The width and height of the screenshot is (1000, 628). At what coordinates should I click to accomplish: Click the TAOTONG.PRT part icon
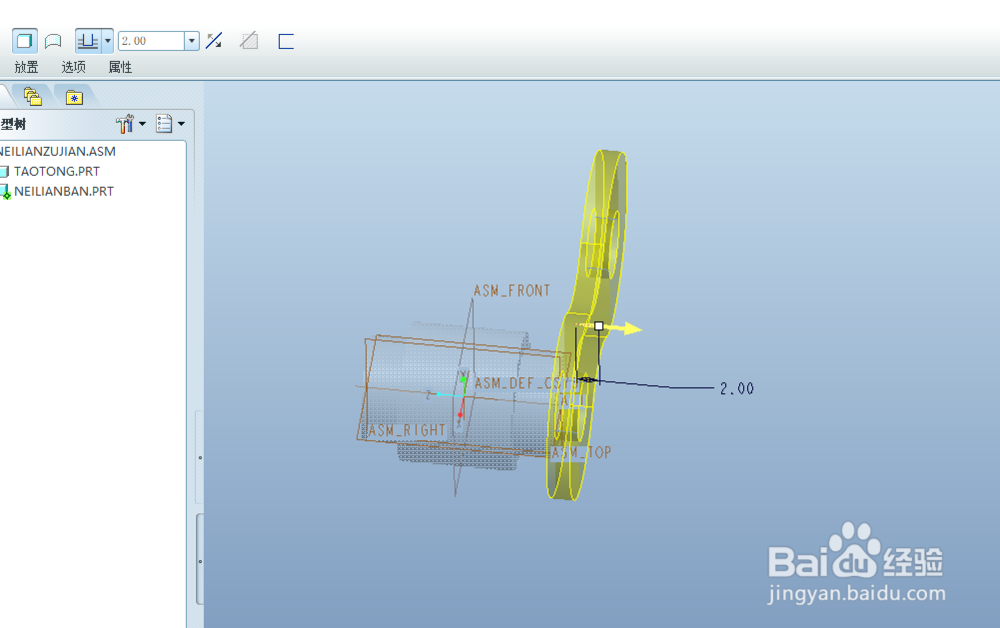click(4, 172)
